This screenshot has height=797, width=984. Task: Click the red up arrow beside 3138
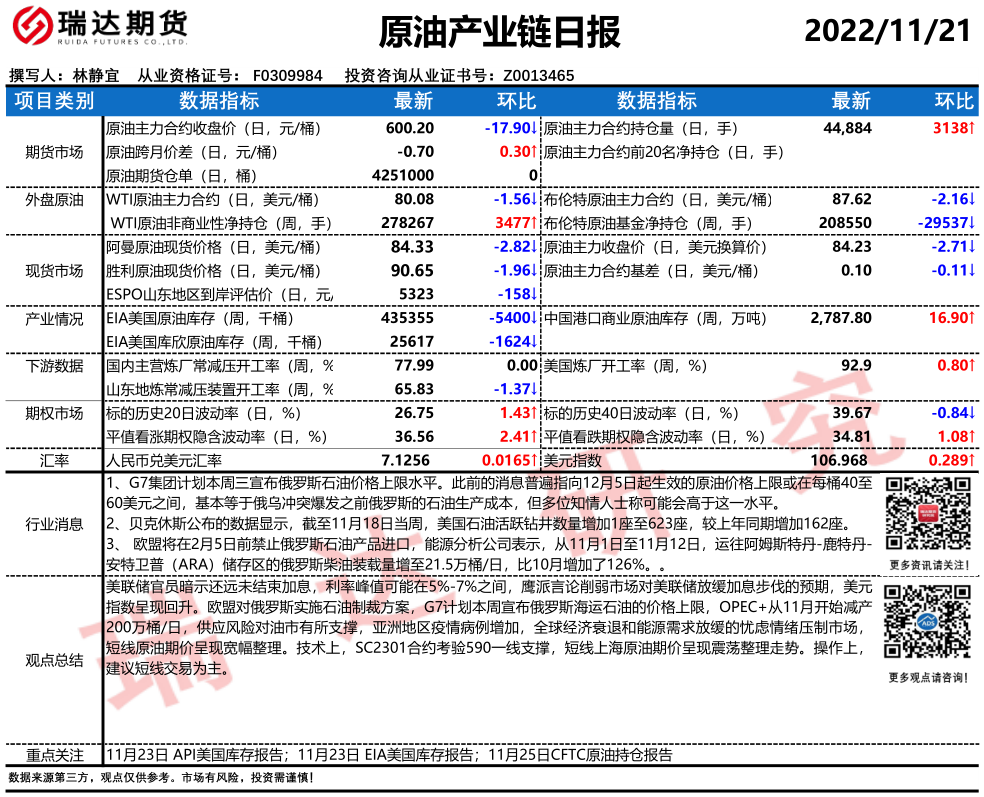tap(973, 129)
